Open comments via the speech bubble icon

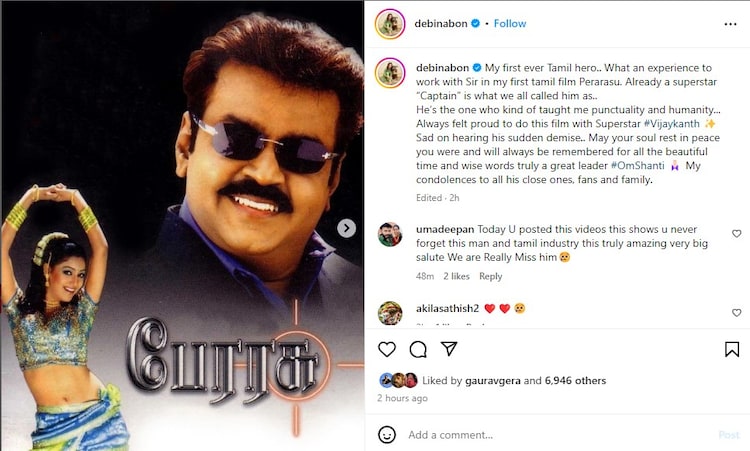pos(418,349)
